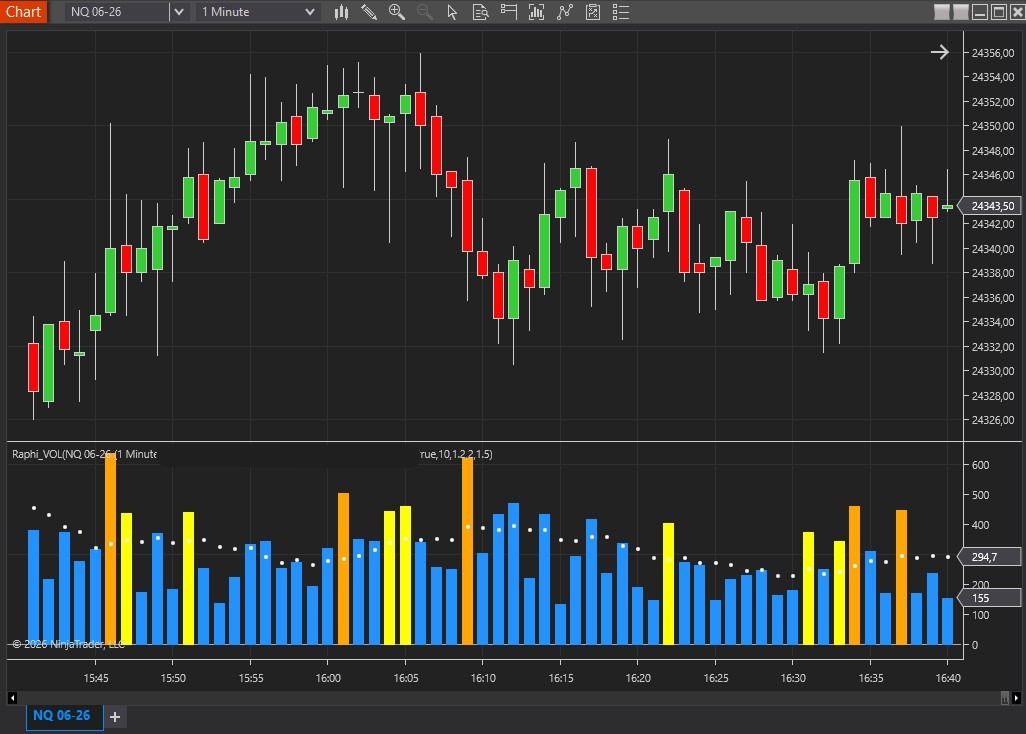Open the Indicators icon in toolbar
The width and height of the screenshot is (1026, 734).
coord(565,12)
